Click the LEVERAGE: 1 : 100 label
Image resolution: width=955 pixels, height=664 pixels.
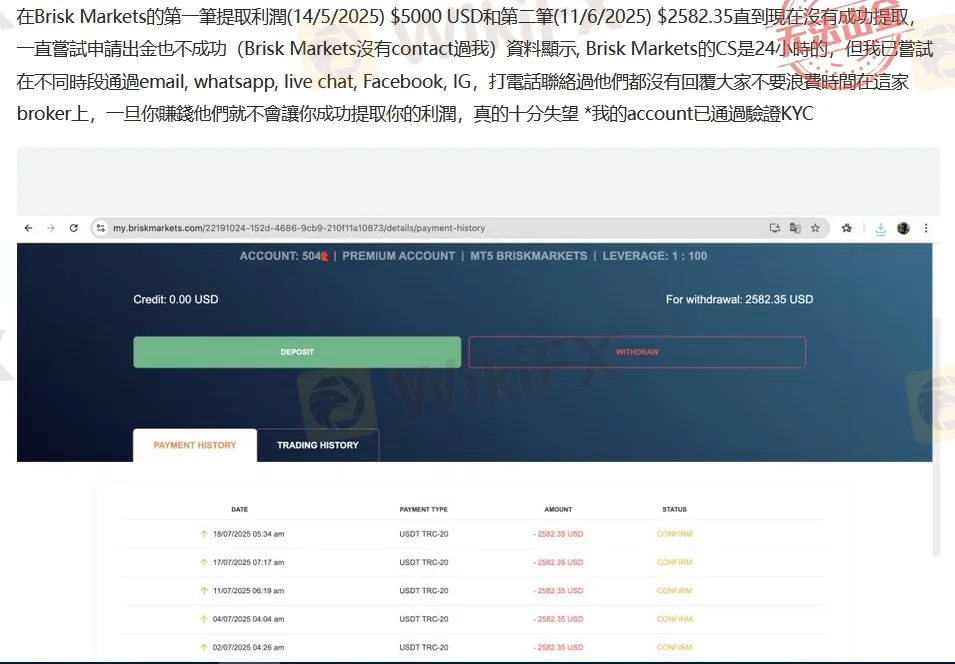tap(655, 256)
